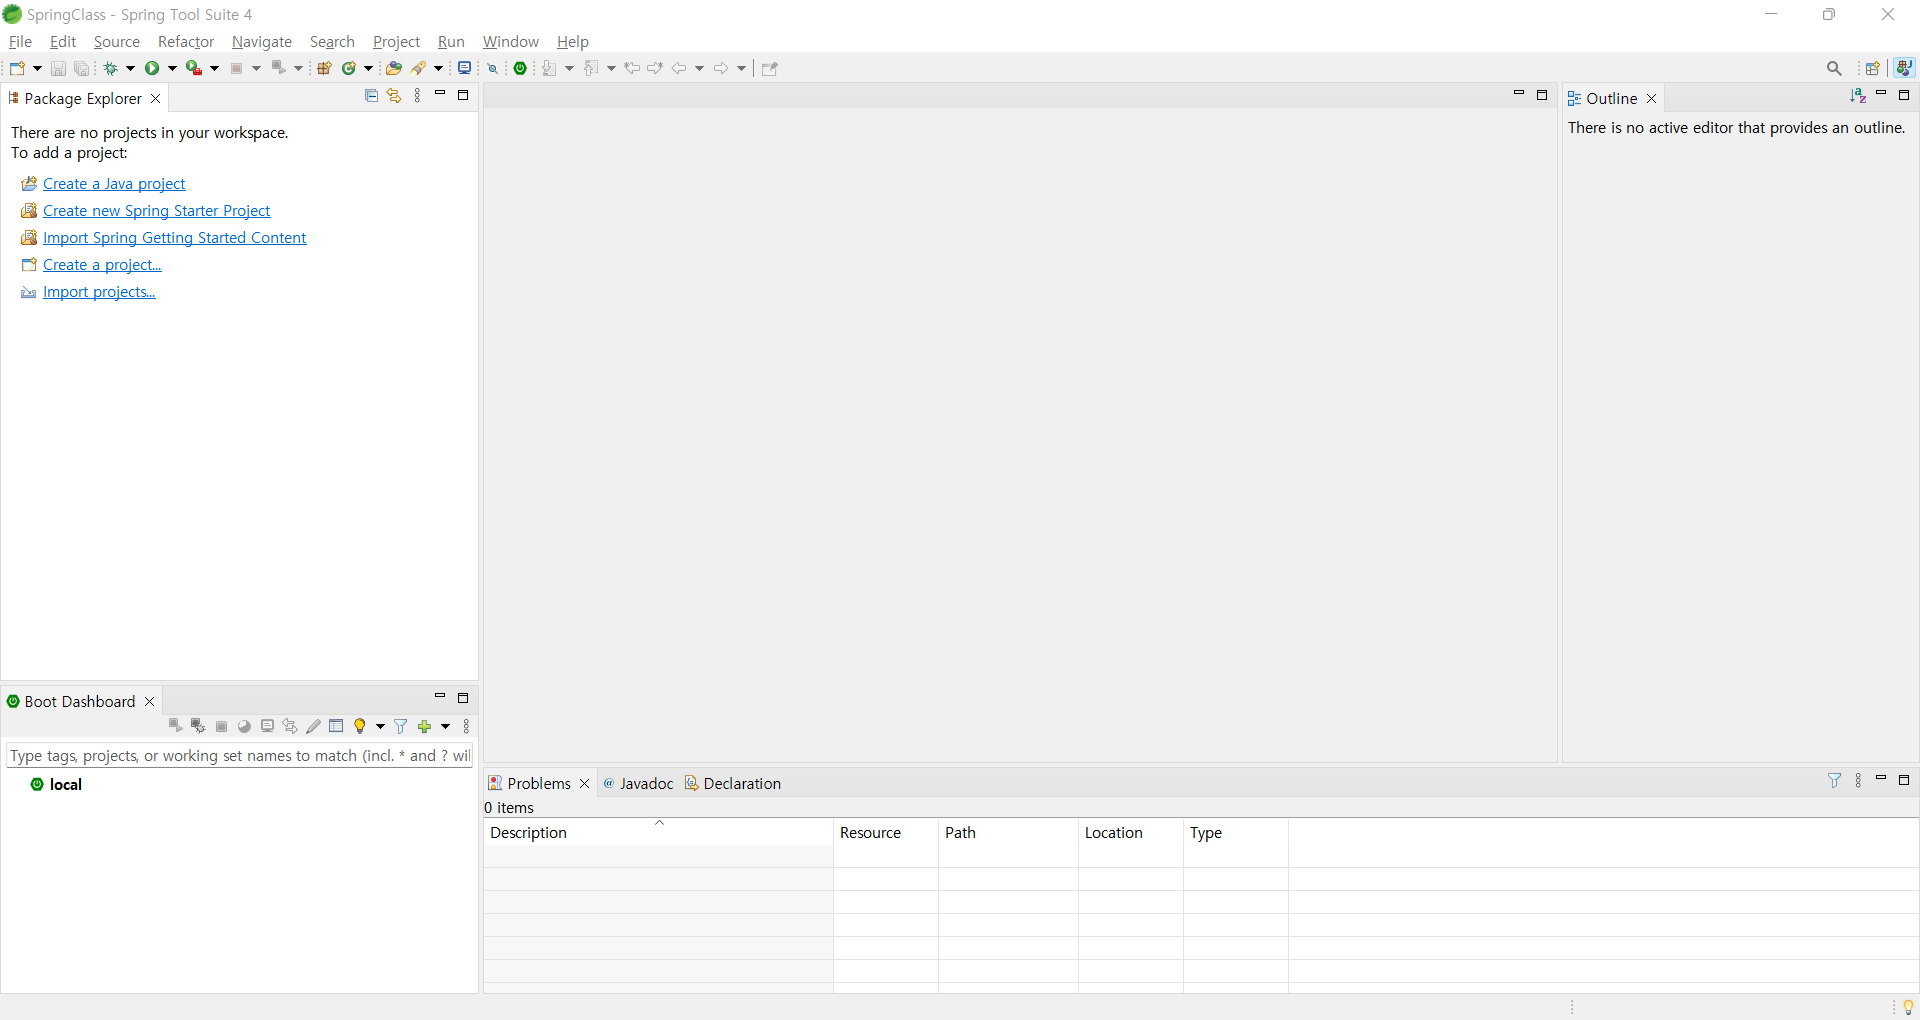Click the Open Type folder icon

pos(394,68)
